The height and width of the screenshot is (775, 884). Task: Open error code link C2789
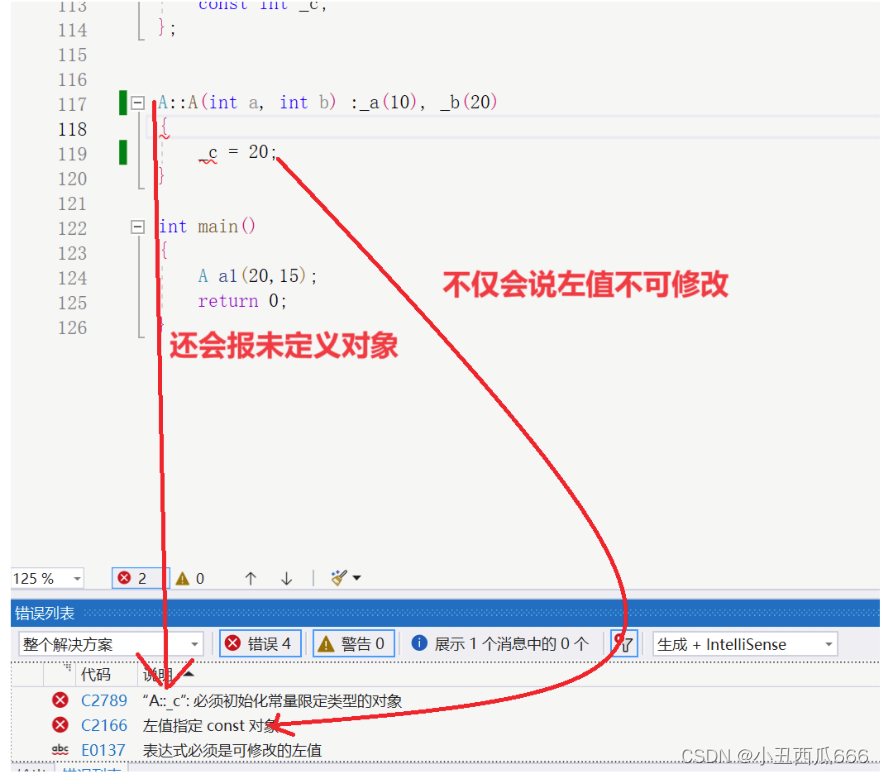[x=104, y=701]
